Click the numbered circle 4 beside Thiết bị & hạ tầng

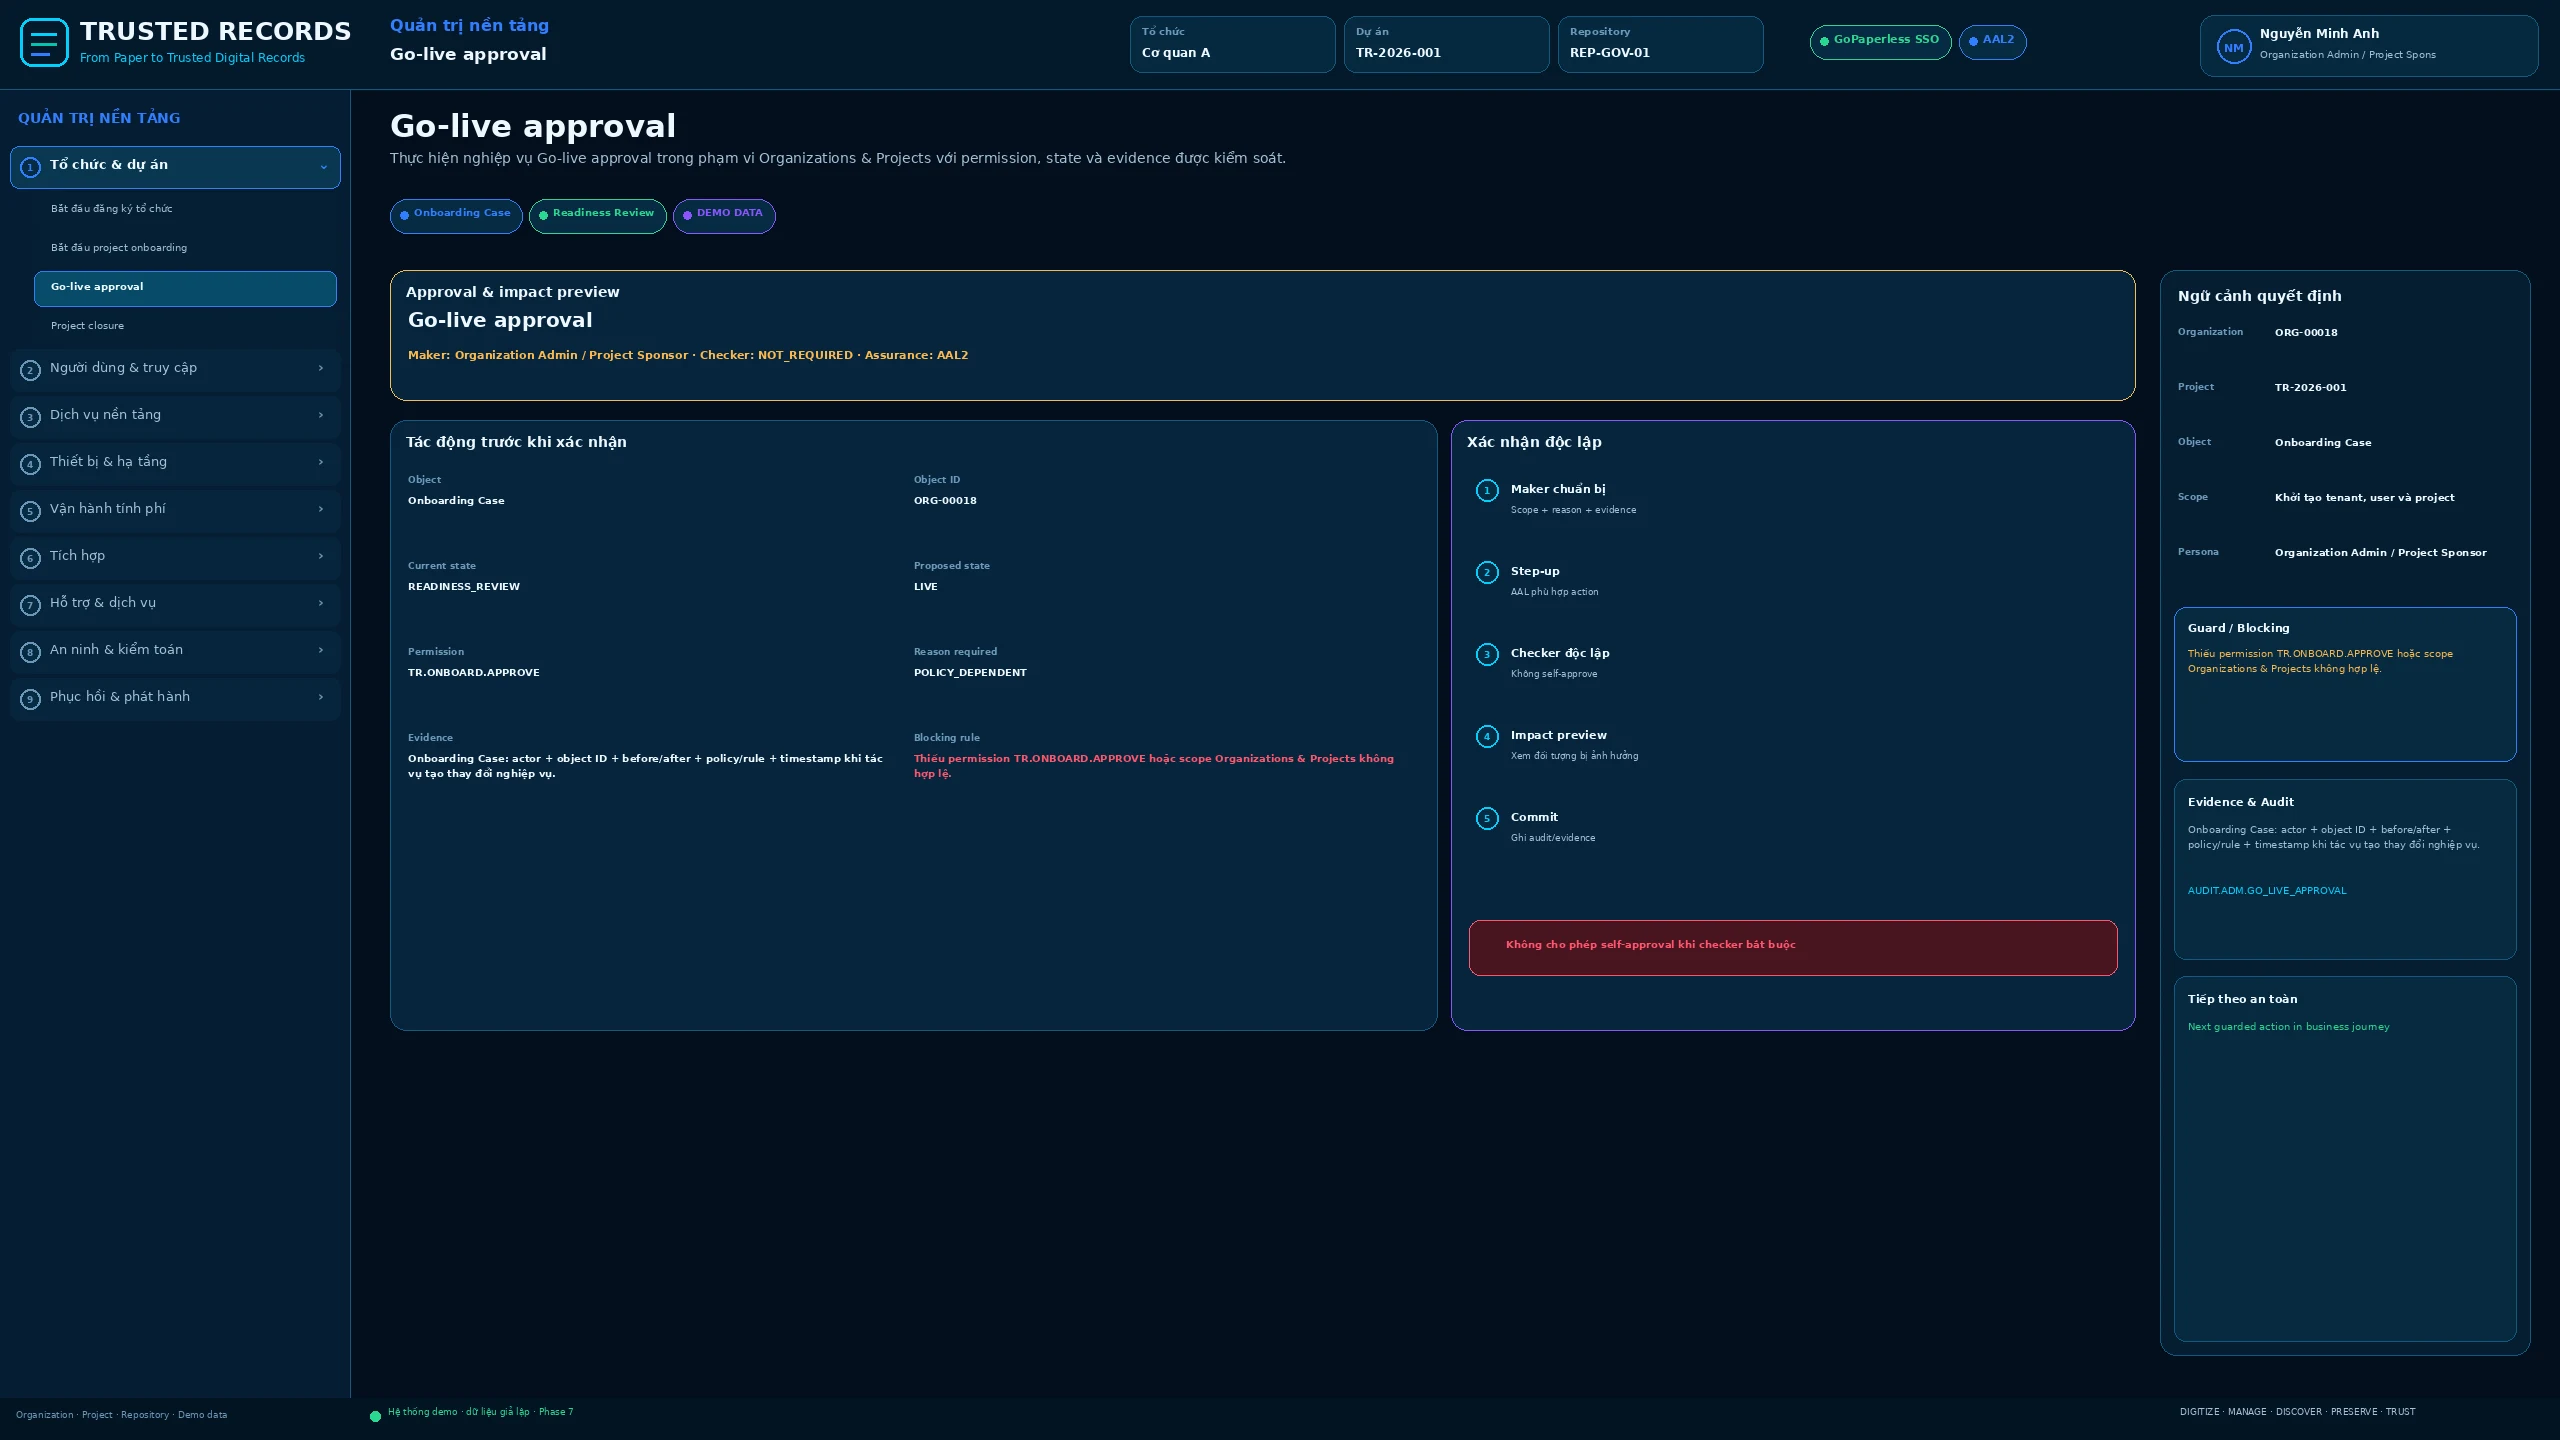(x=30, y=464)
